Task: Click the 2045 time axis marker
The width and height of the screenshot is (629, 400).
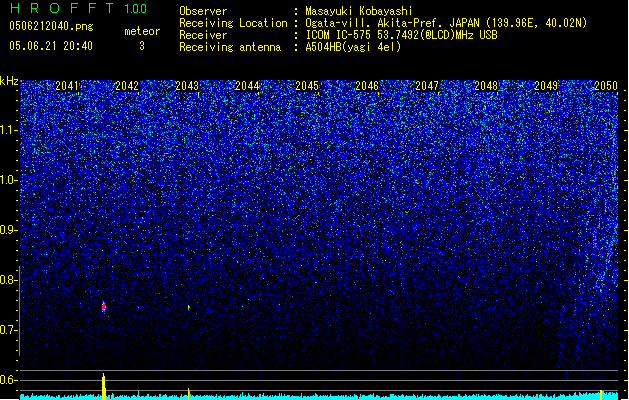Action: 307,86
